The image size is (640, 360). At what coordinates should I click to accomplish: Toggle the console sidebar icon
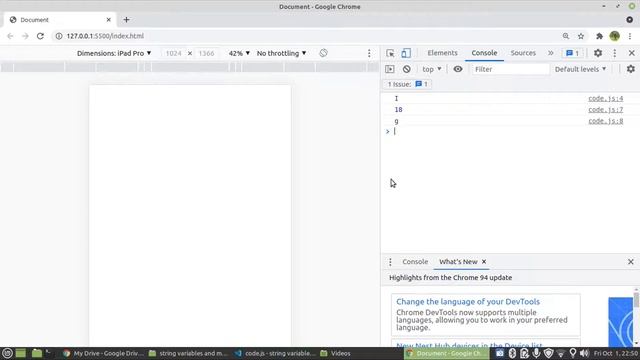tap(390, 69)
